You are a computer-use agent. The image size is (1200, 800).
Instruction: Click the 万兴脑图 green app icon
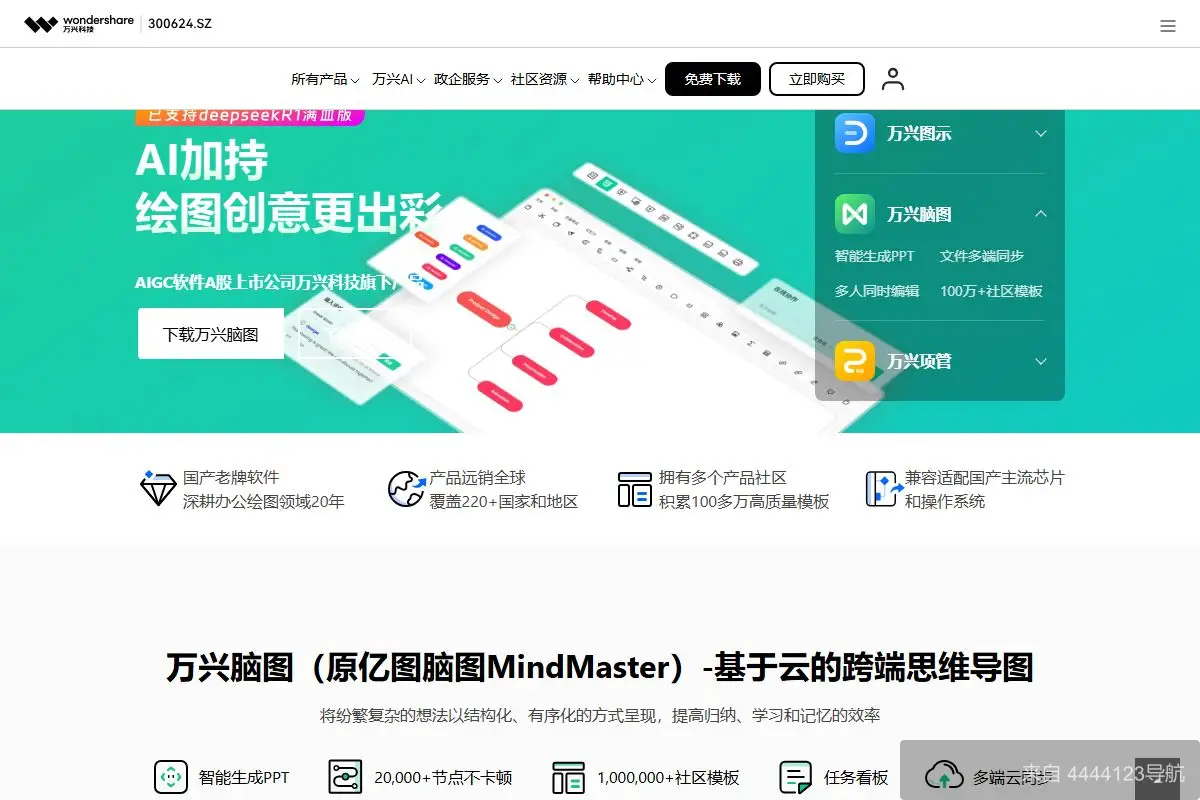click(853, 213)
